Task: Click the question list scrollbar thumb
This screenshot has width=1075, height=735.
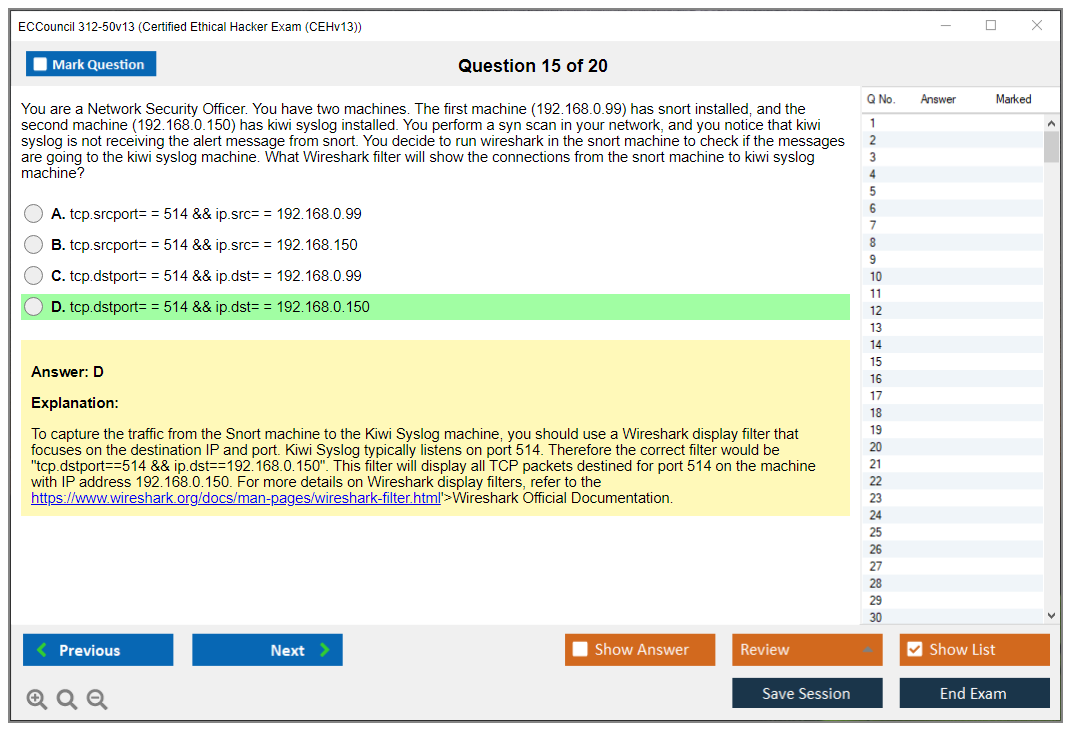Action: (1051, 146)
